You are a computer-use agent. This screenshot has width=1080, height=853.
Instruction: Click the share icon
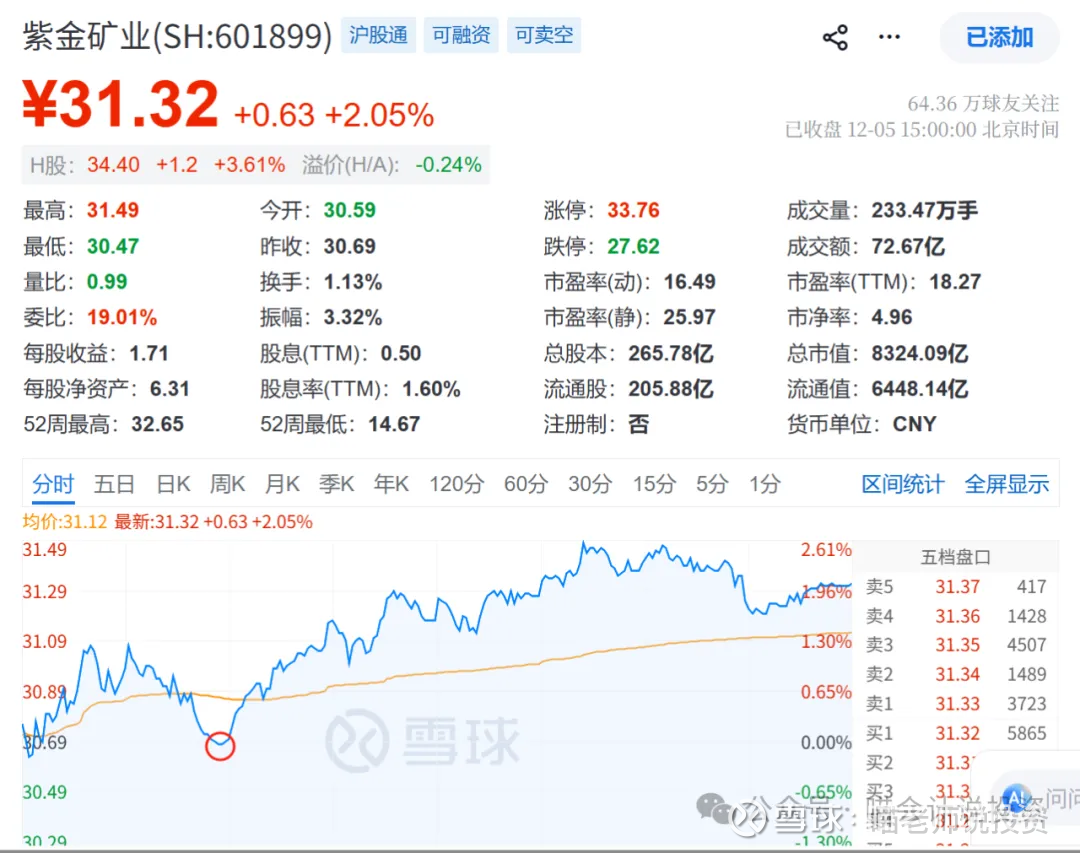(x=835, y=38)
